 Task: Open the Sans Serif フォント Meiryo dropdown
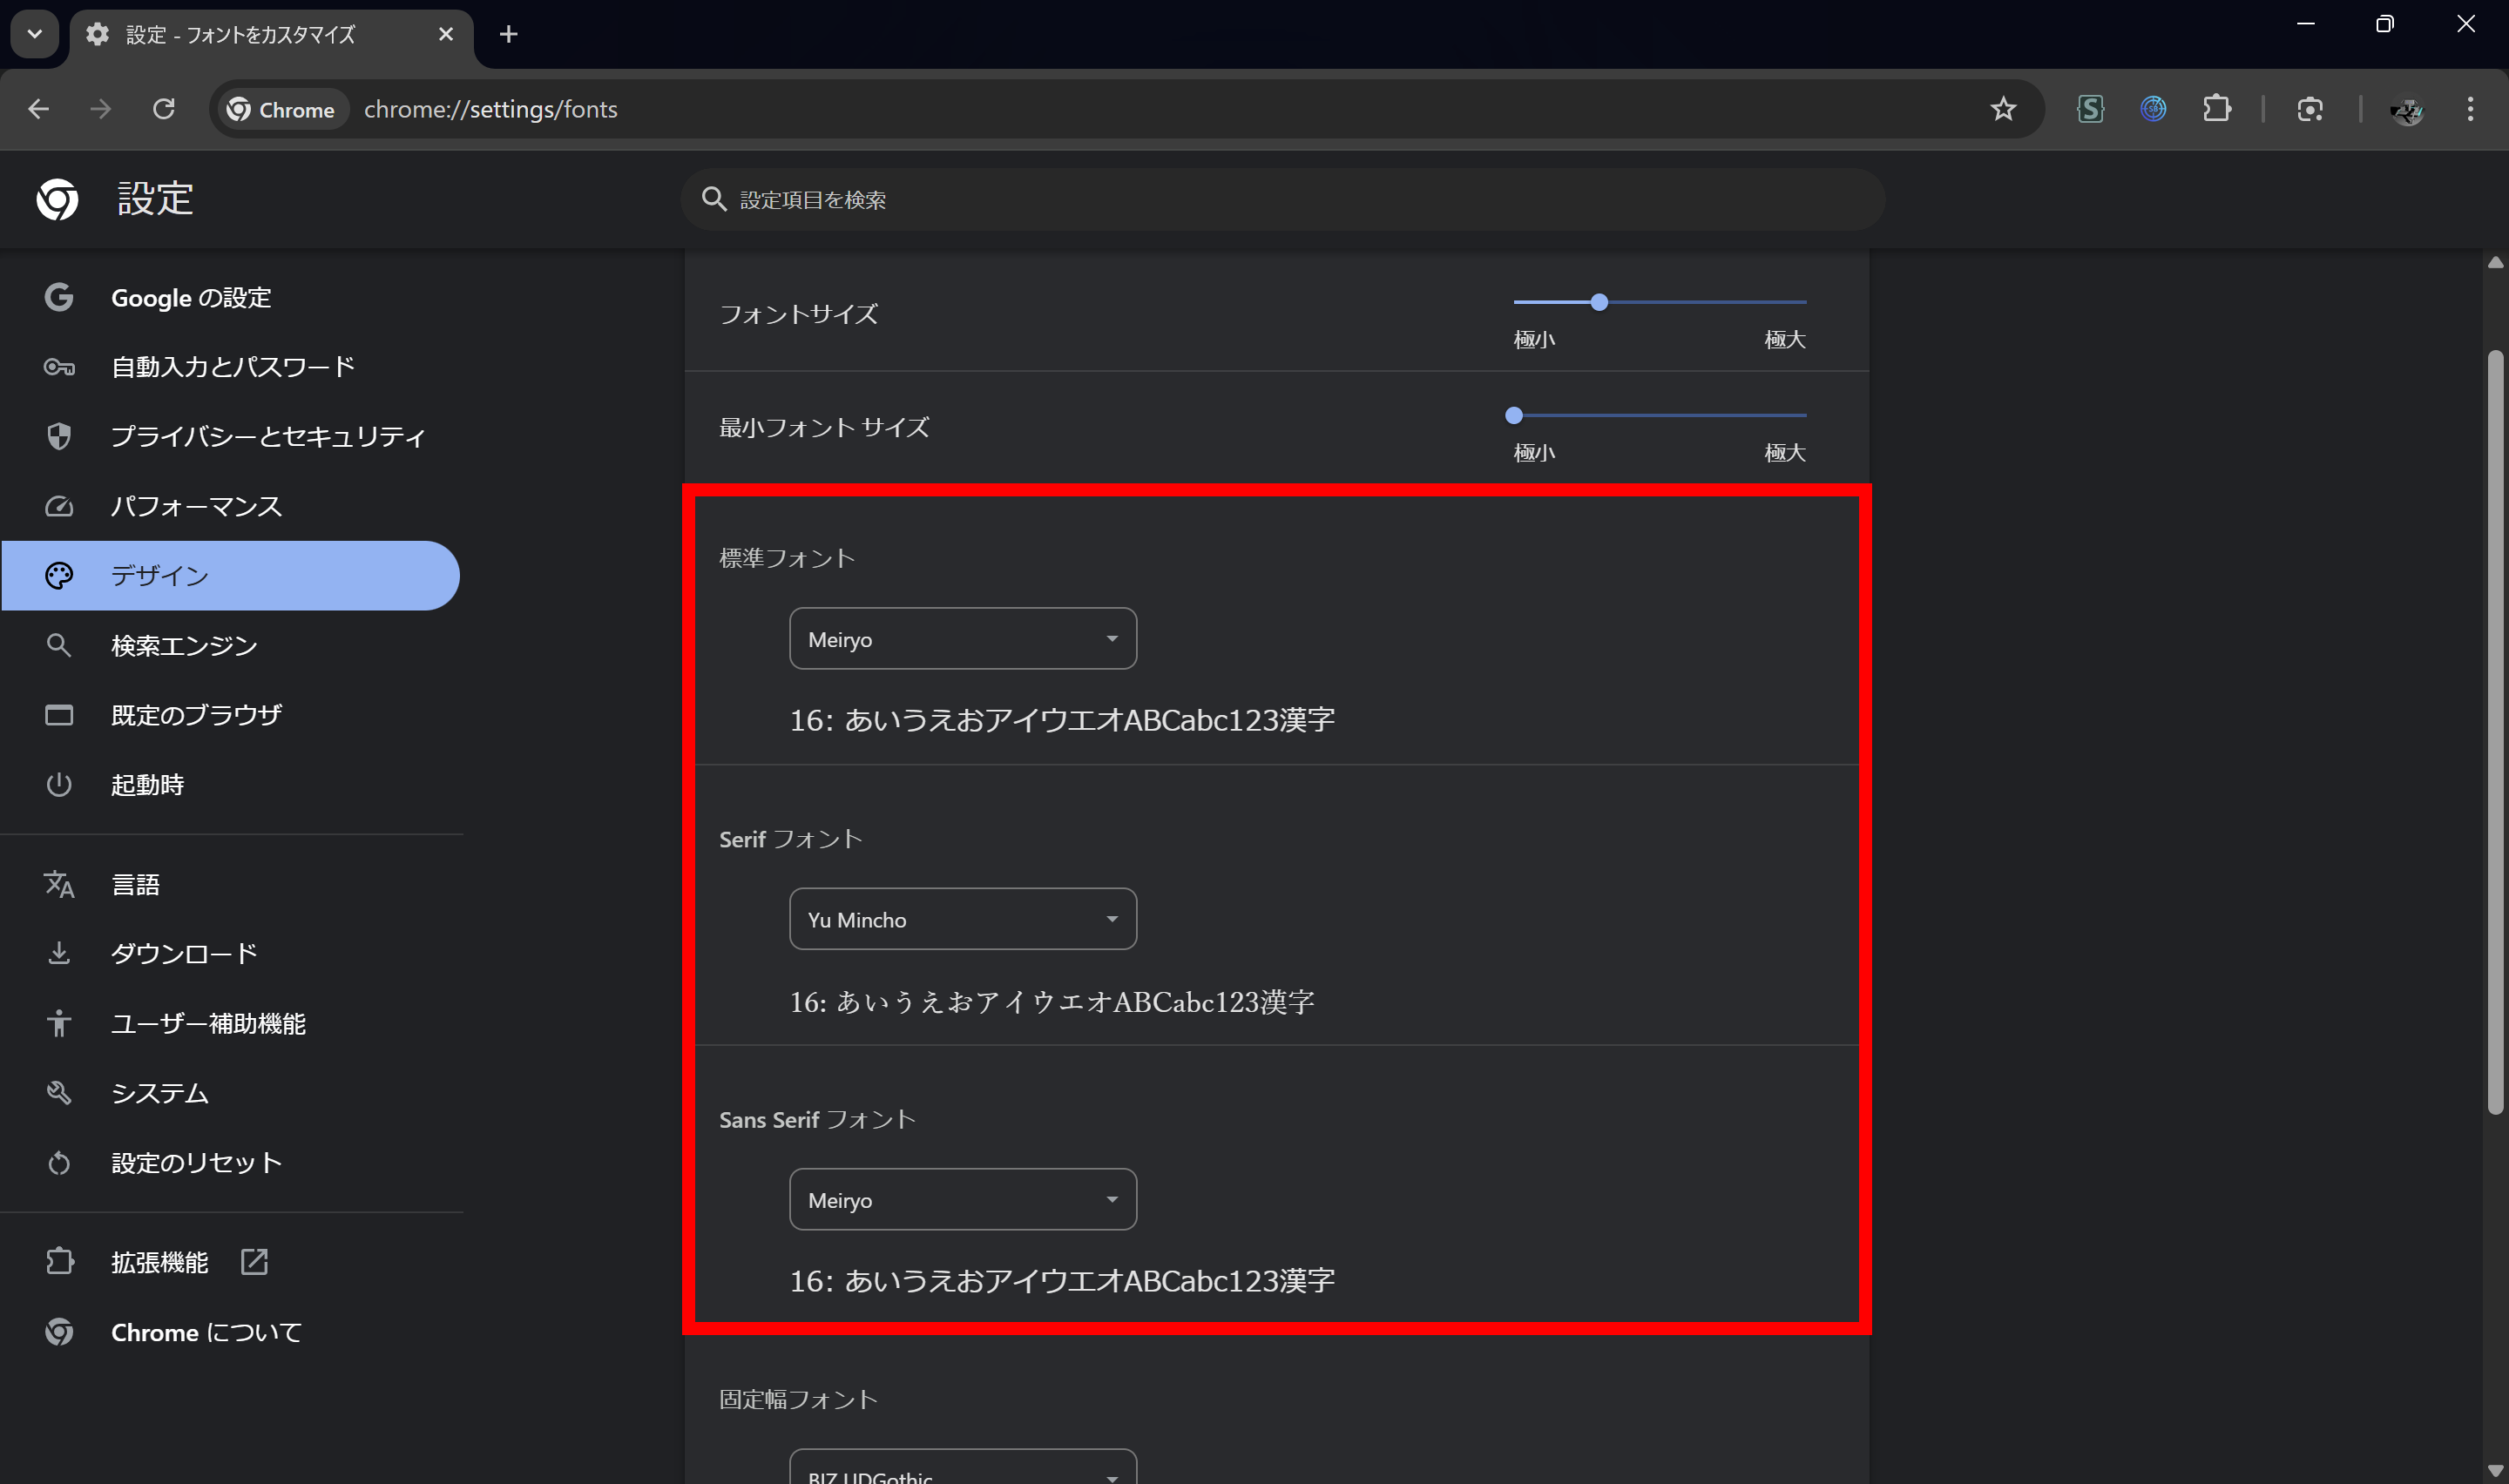pos(963,1199)
